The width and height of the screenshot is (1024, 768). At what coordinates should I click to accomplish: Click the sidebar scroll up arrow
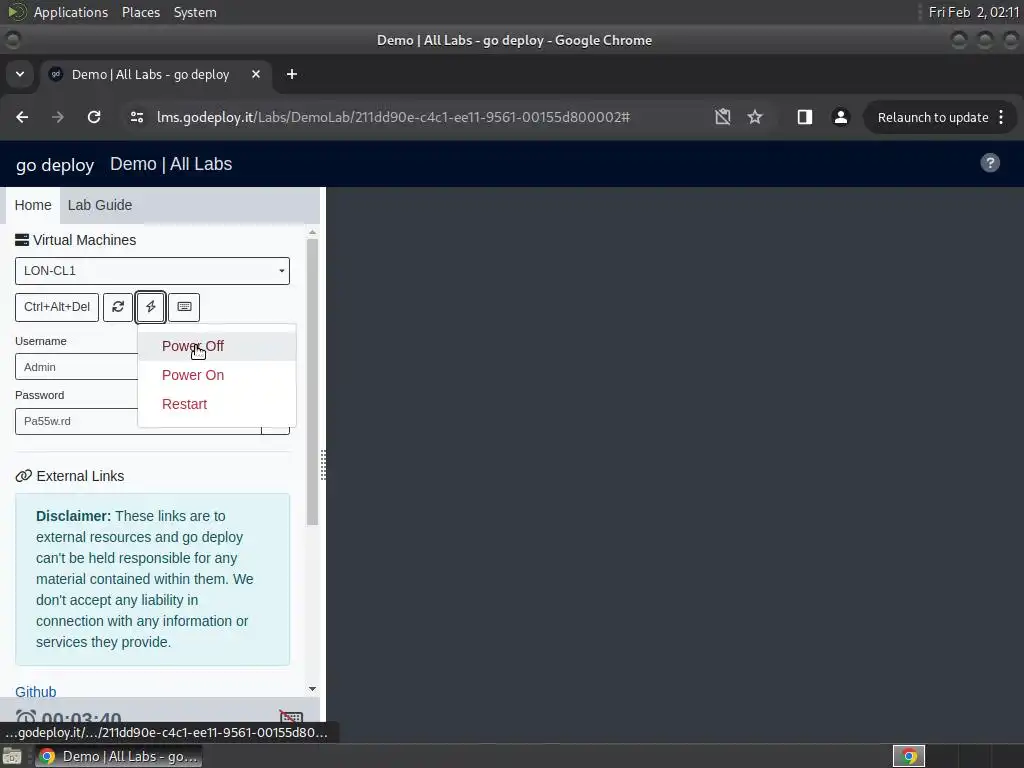pos(312,232)
